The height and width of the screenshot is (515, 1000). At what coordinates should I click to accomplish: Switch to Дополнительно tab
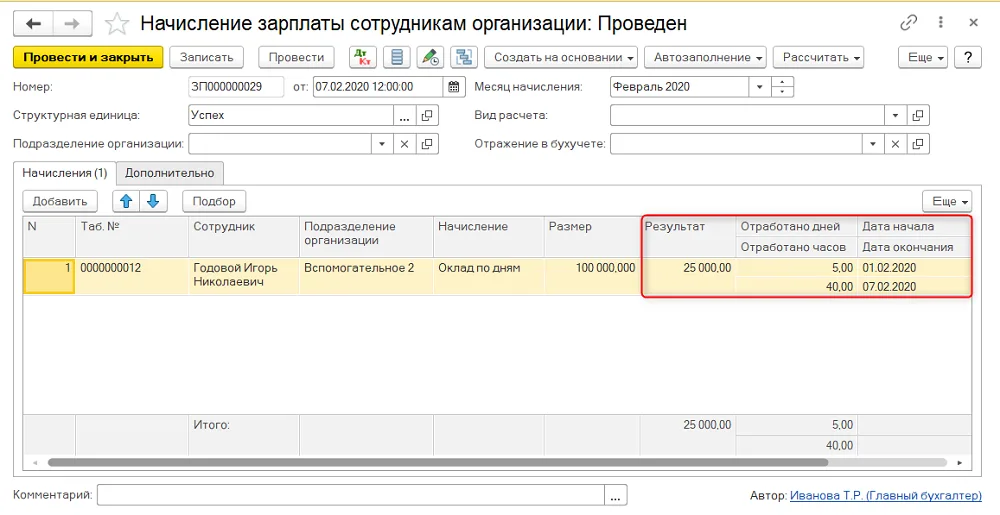click(170, 173)
